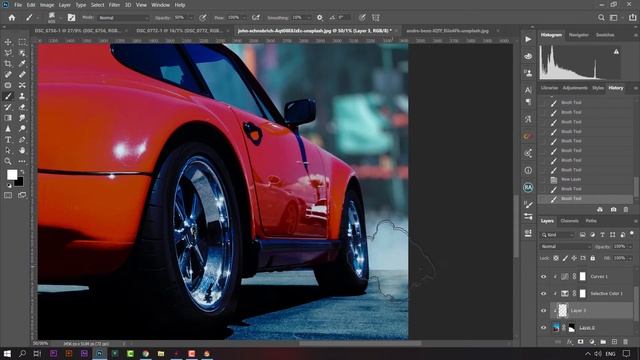Screen dimensions: 640x360
Task: Hide the Curves 1 layer
Action: (x=543, y=277)
